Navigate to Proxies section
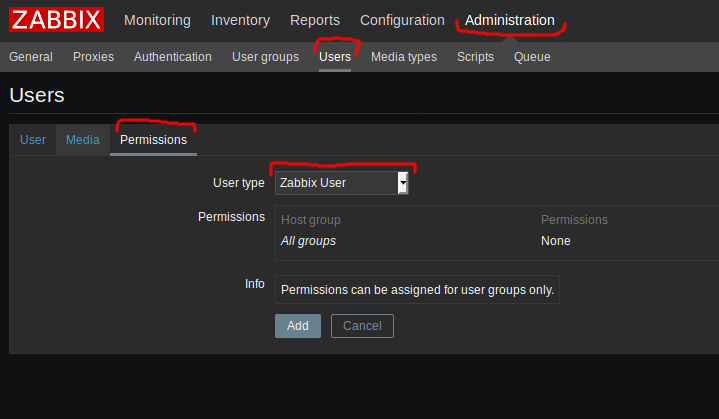This screenshot has width=719, height=419. click(x=93, y=57)
